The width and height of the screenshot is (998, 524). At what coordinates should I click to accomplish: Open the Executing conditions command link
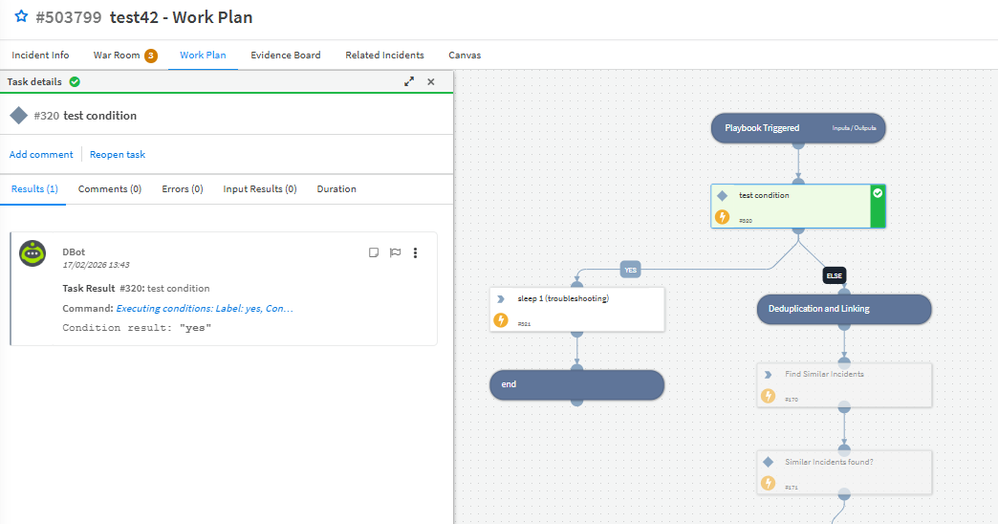pos(204,308)
